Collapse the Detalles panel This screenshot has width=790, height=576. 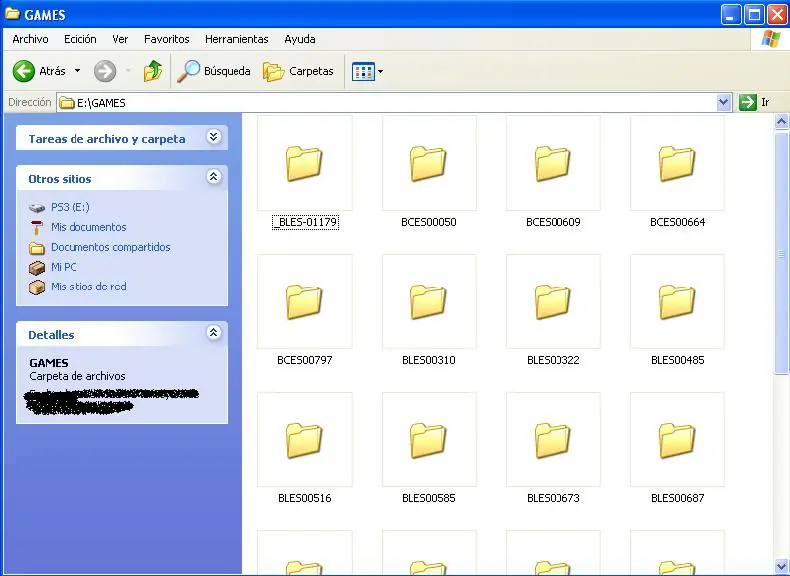click(214, 333)
